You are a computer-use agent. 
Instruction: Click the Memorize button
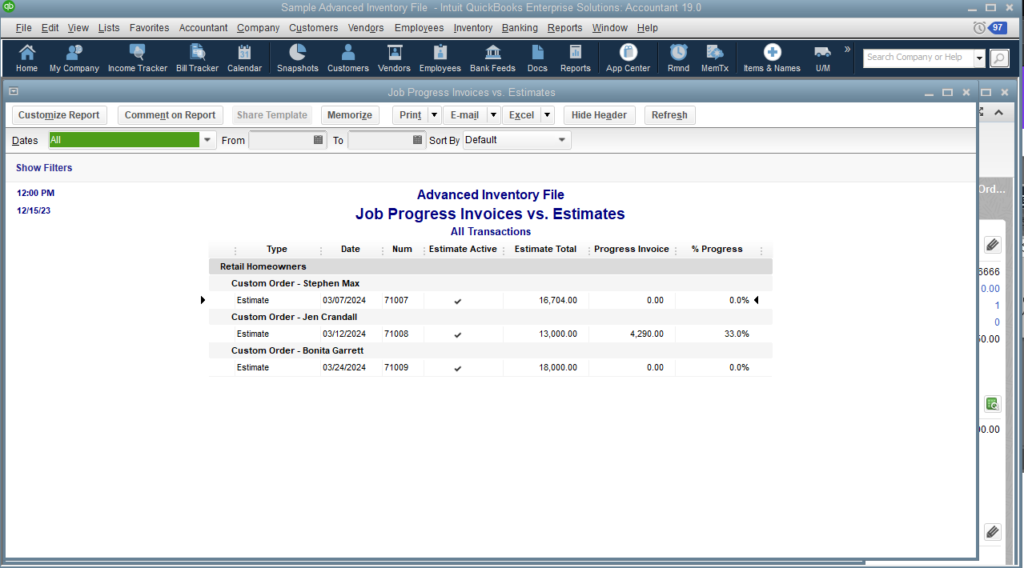pos(349,115)
